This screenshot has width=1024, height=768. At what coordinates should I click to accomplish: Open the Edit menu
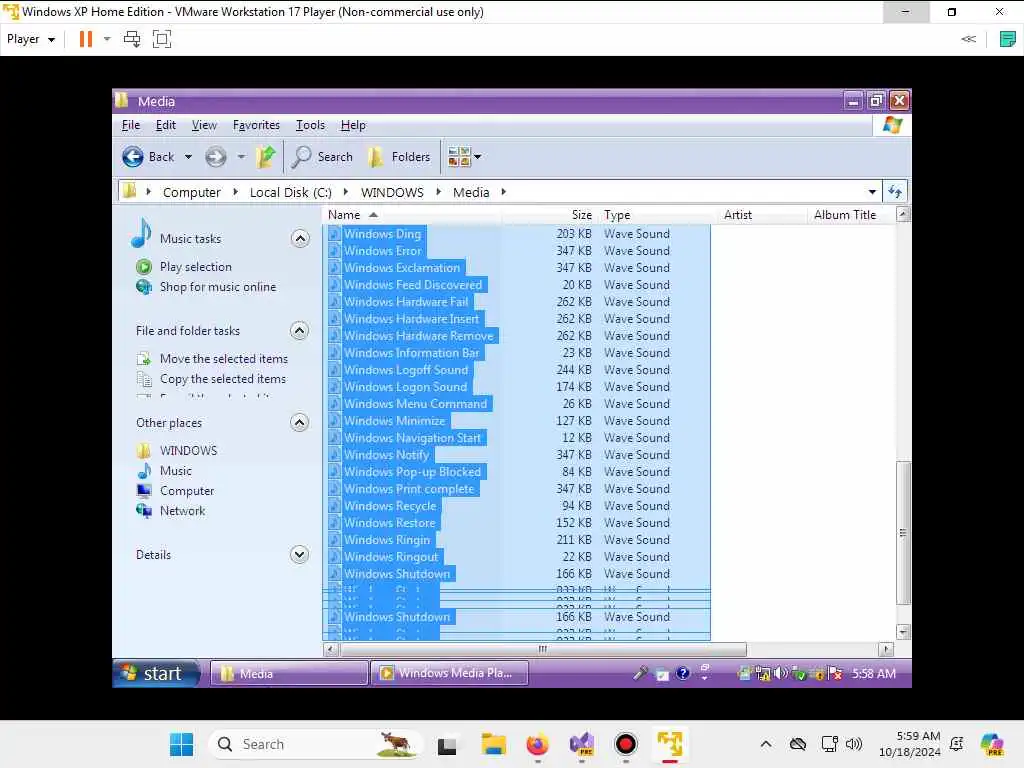point(165,125)
